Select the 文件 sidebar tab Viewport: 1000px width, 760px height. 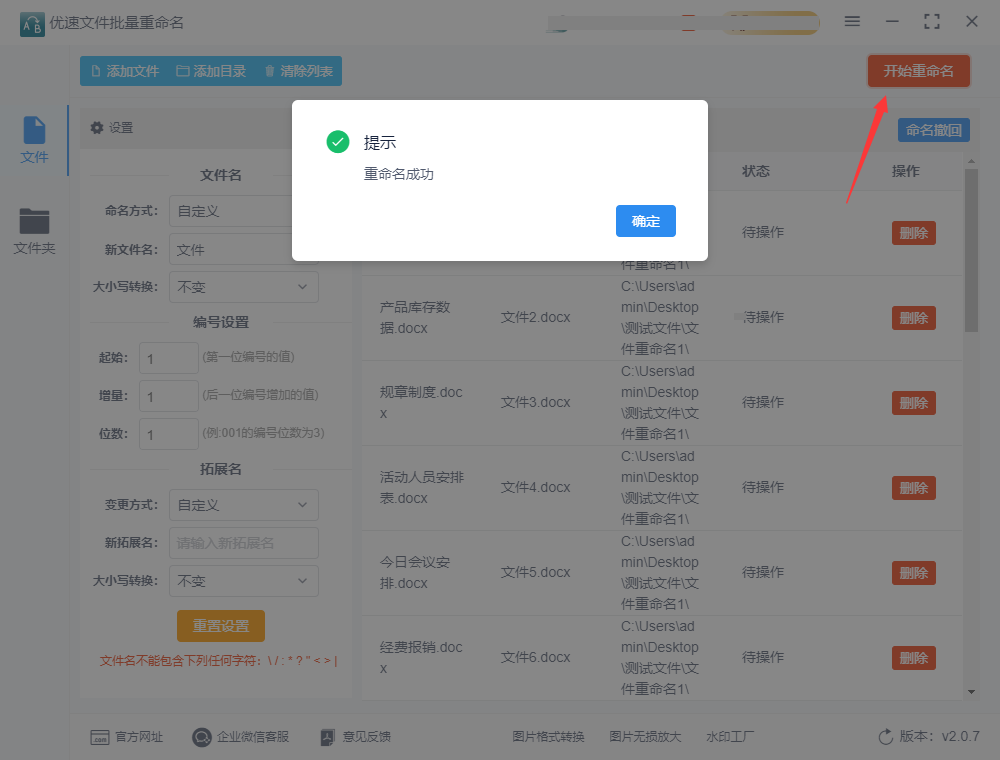tap(34, 140)
